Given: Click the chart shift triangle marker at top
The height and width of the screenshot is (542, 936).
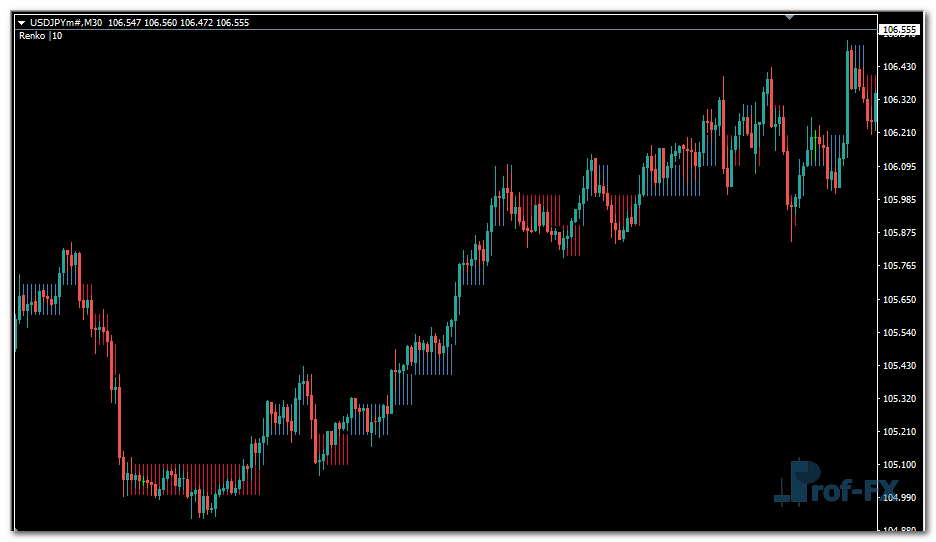Looking at the screenshot, I should coord(790,16).
